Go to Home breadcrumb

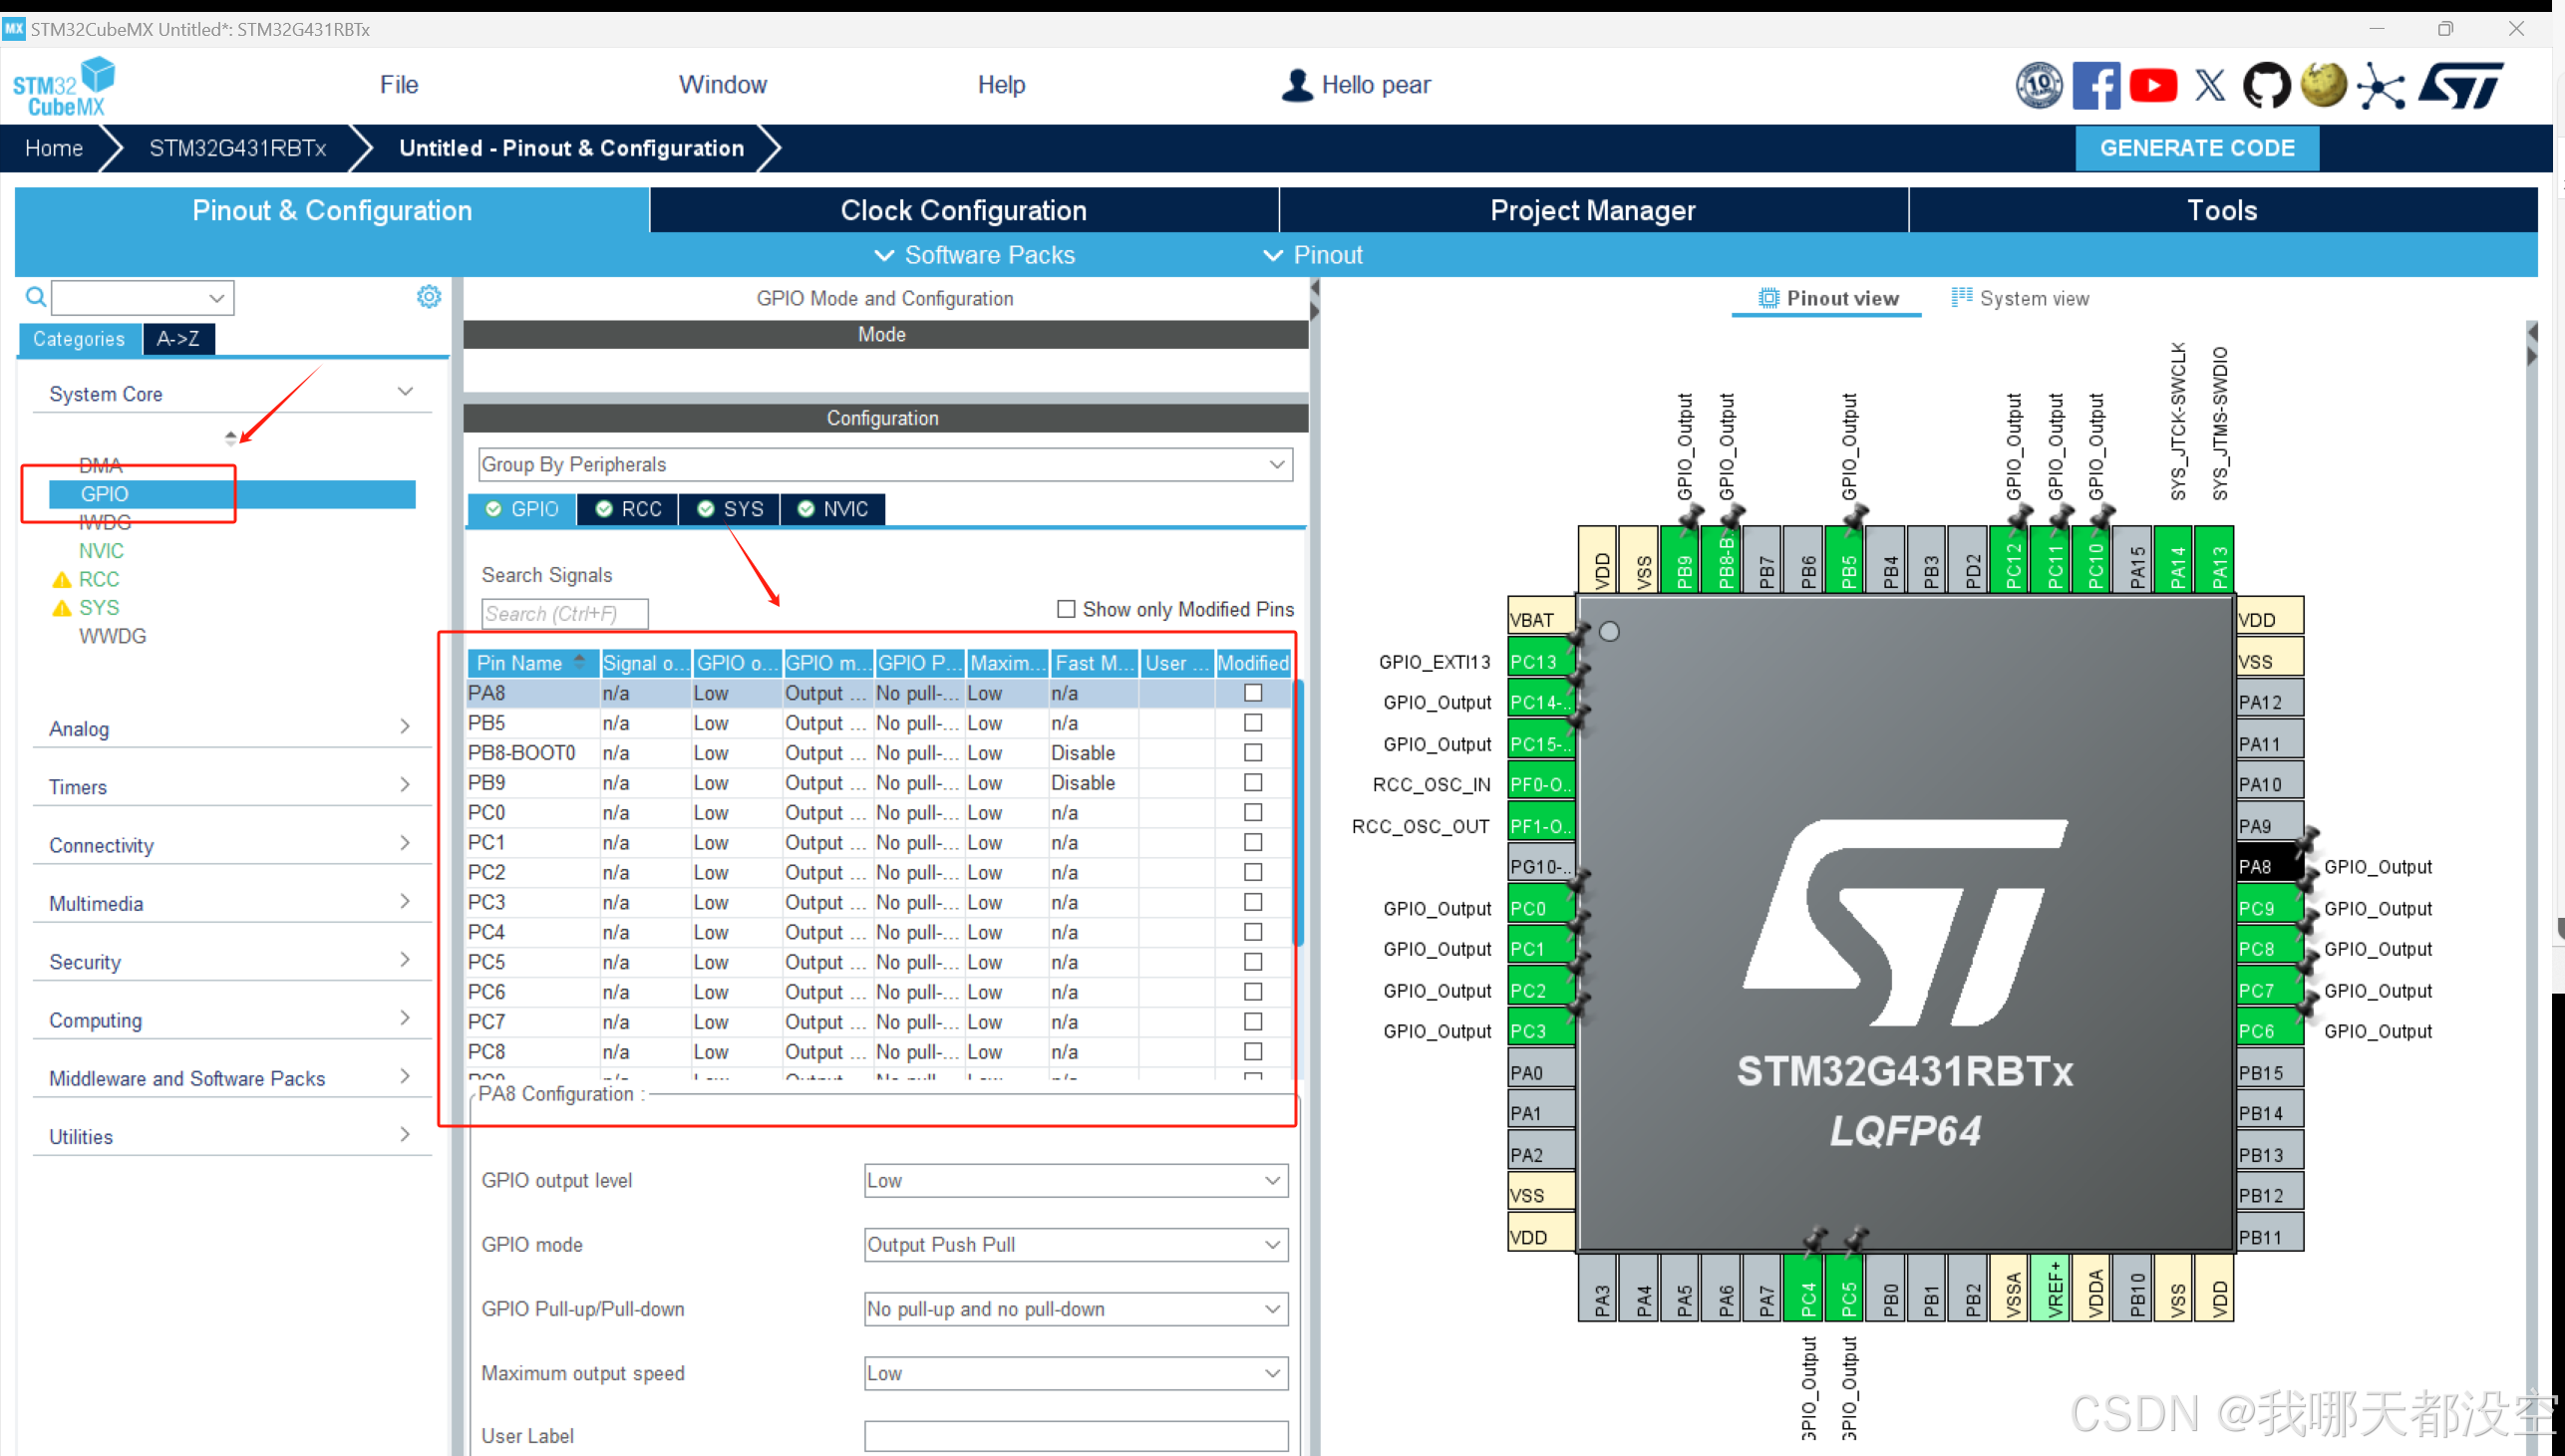(x=54, y=148)
